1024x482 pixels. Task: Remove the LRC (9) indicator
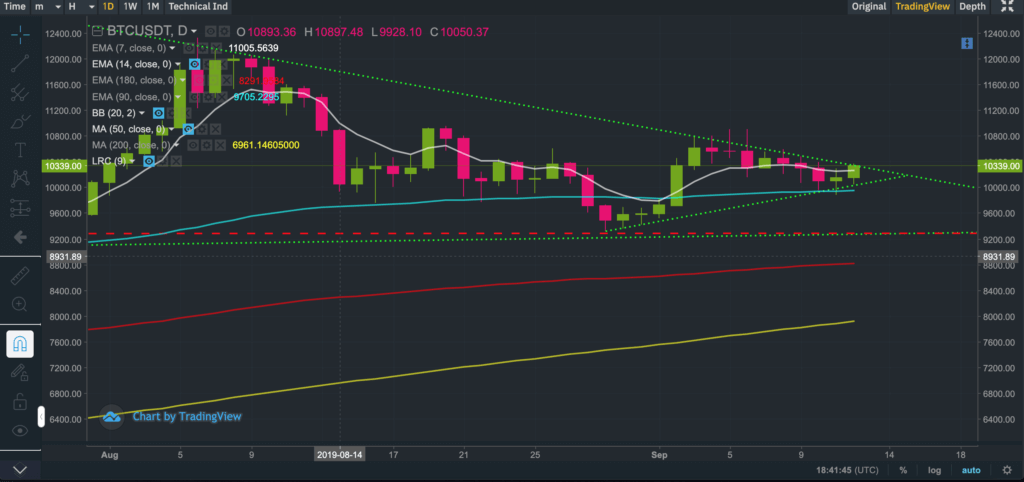pos(176,161)
